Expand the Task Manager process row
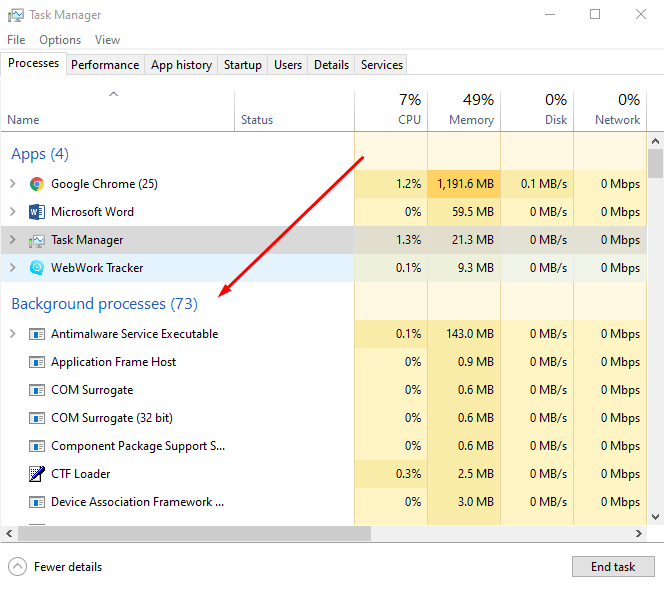Image resolution: width=664 pixels, height=590 pixels. click(13, 240)
